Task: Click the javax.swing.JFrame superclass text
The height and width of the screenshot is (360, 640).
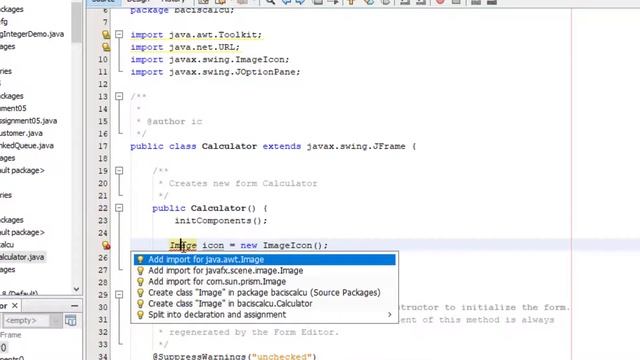Action: click(x=356, y=146)
